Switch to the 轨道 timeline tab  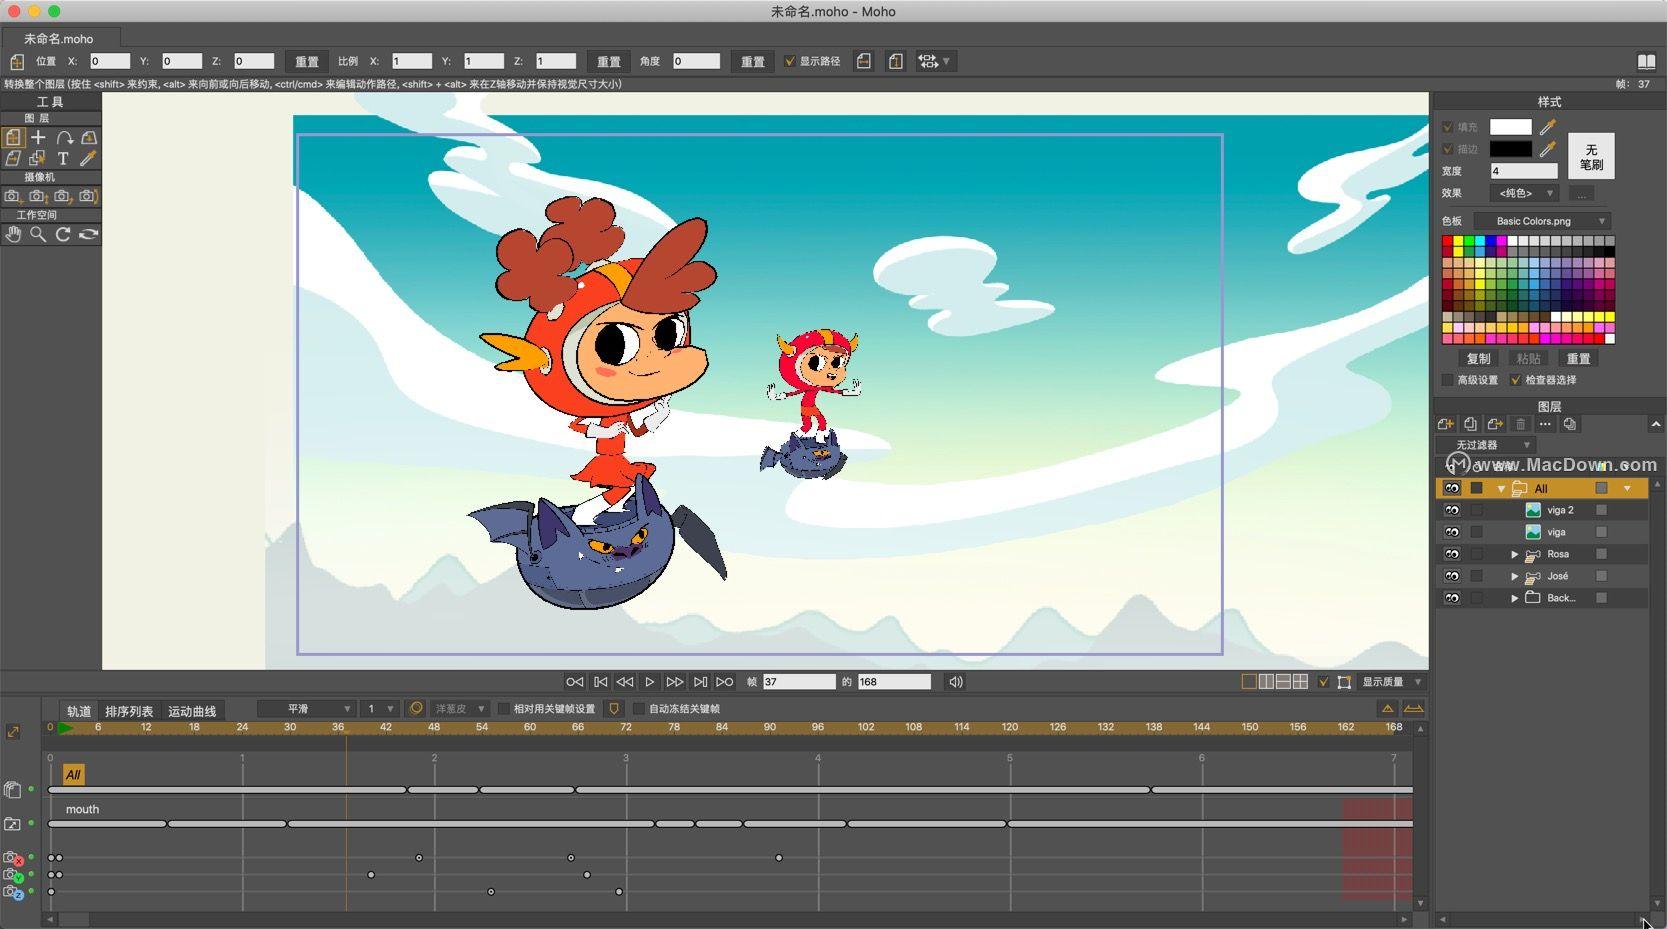(x=79, y=711)
